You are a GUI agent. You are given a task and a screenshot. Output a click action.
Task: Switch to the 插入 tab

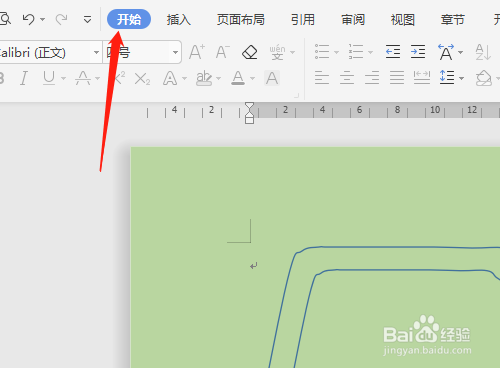coord(179,20)
